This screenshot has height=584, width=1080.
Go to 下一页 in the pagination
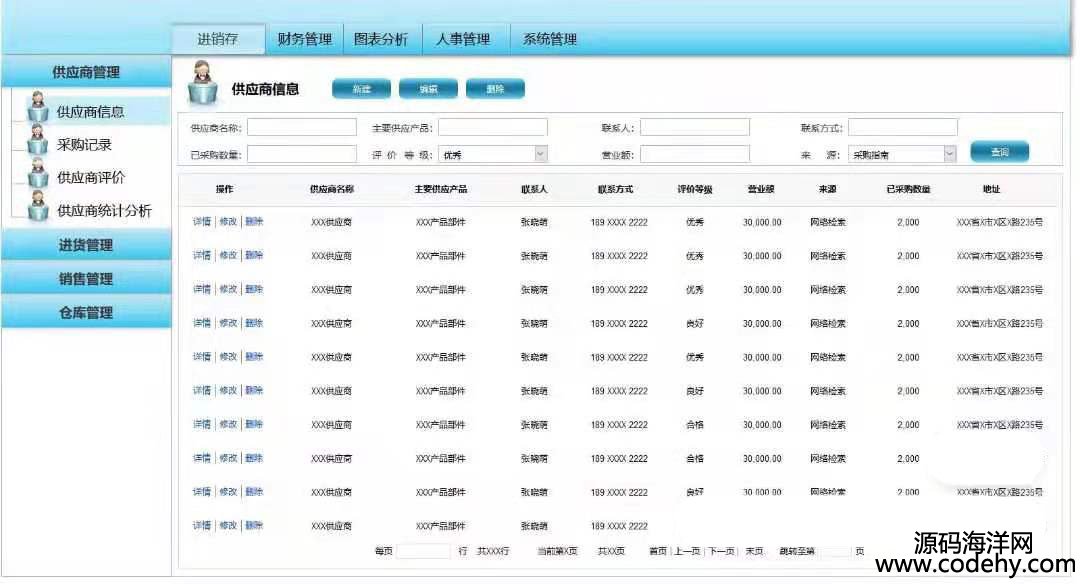pyautogui.click(x=720, y=551)
